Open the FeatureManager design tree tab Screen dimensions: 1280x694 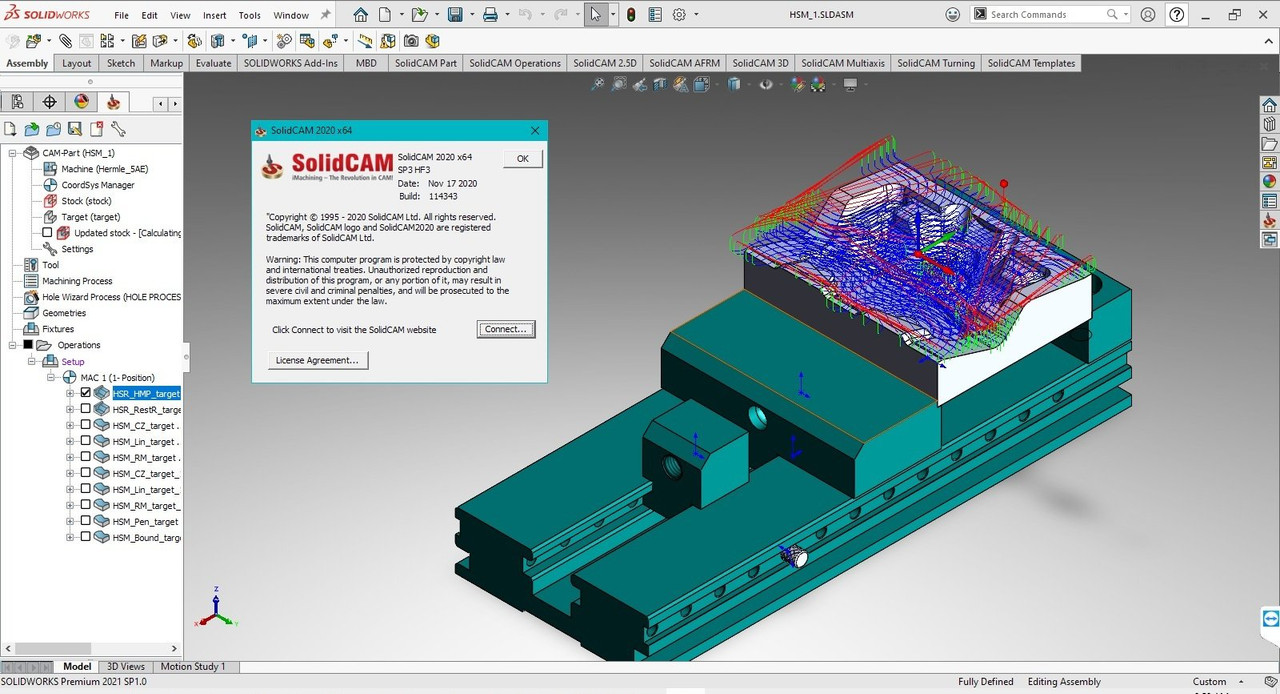point(17,102)
